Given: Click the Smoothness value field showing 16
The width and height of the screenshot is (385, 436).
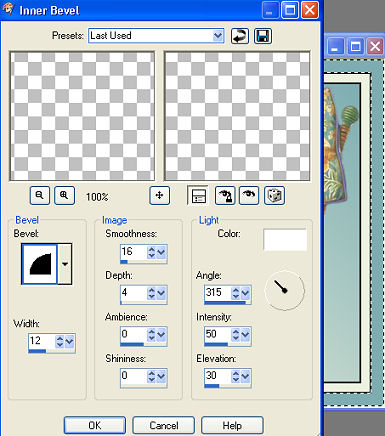Looking at the screenshot, I should [x=134, y=252].
